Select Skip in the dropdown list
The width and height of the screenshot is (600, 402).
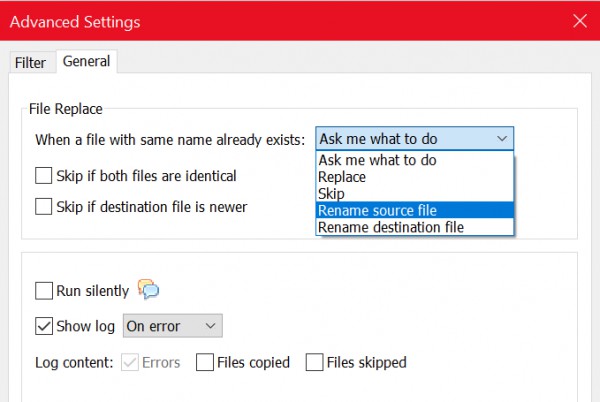(415, 194)
